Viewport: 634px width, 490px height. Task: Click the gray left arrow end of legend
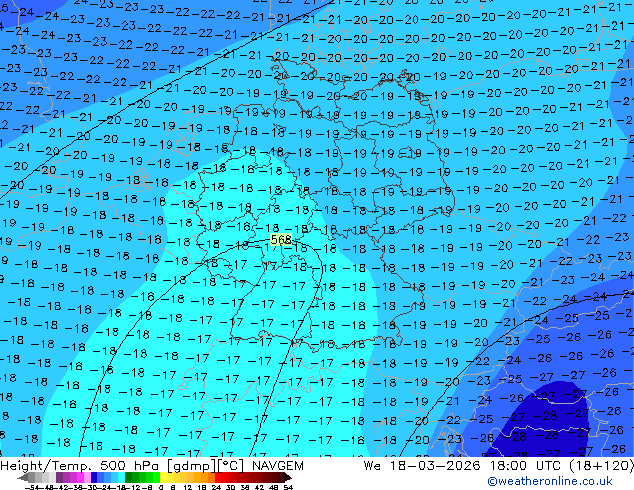pyautogui.click(x=23, y=477)
